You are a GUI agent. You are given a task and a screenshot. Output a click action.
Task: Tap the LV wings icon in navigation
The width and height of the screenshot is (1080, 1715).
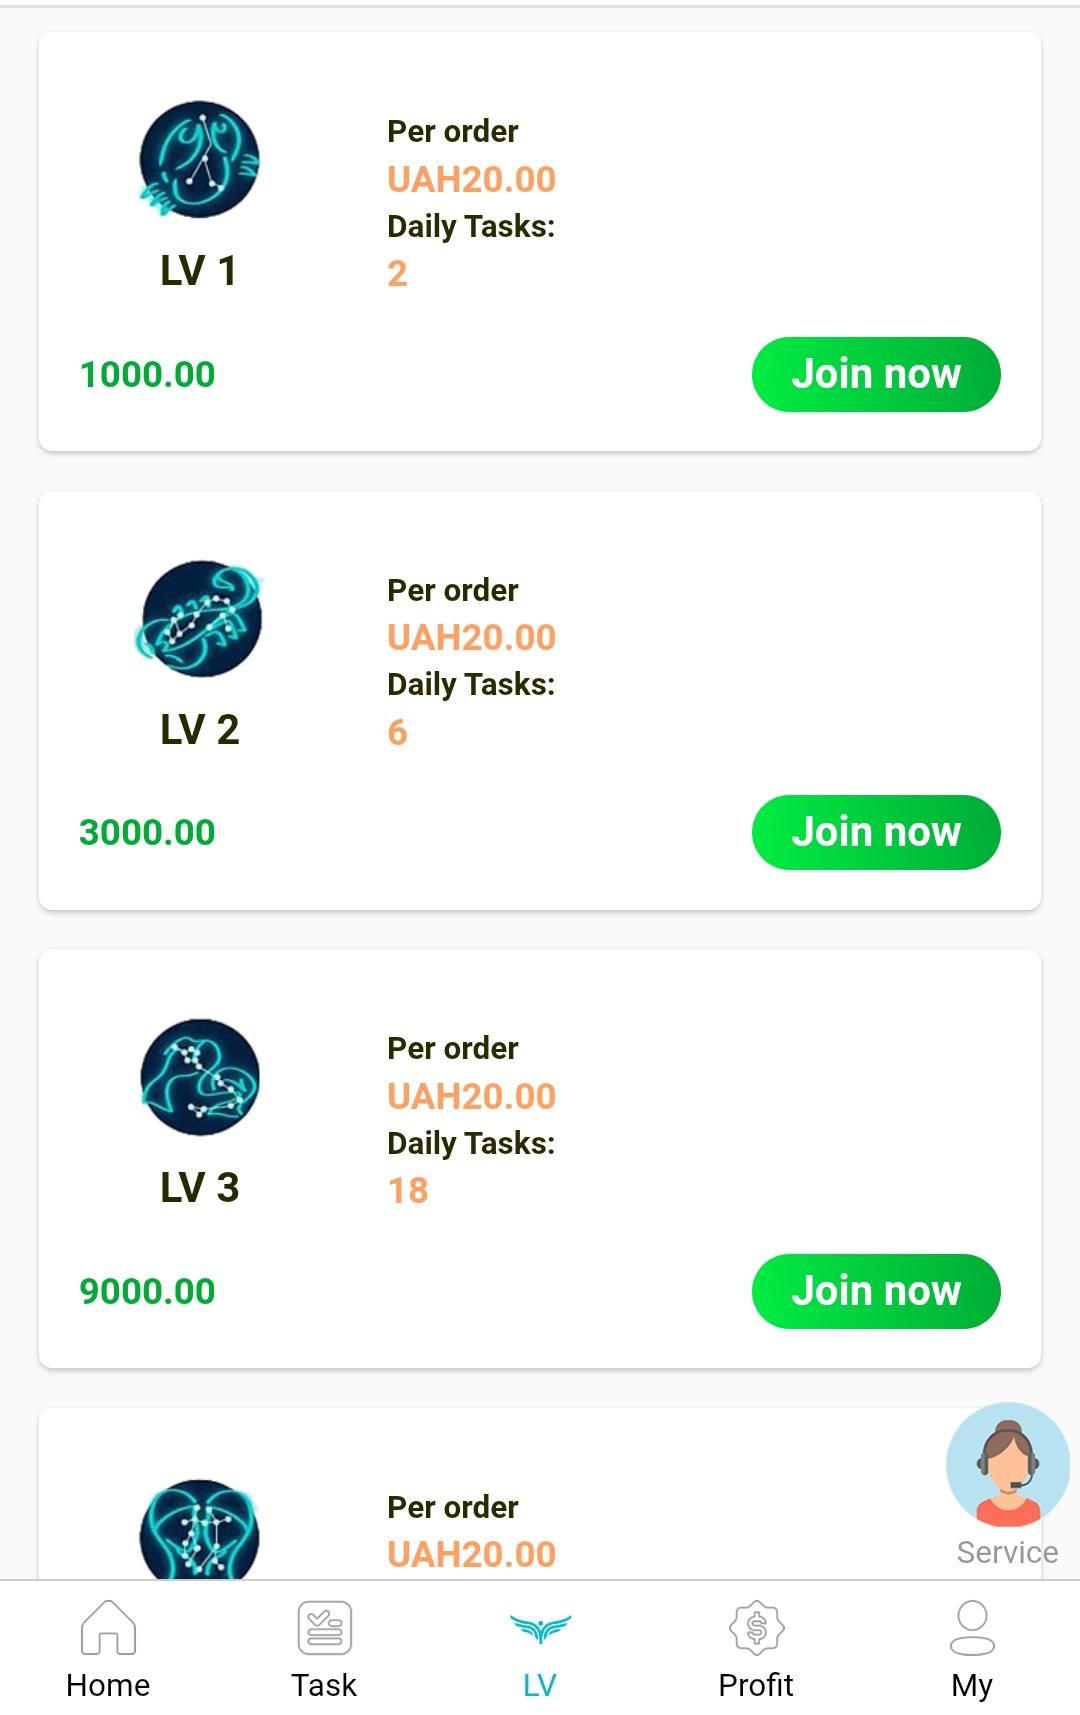coord(540,1629)
